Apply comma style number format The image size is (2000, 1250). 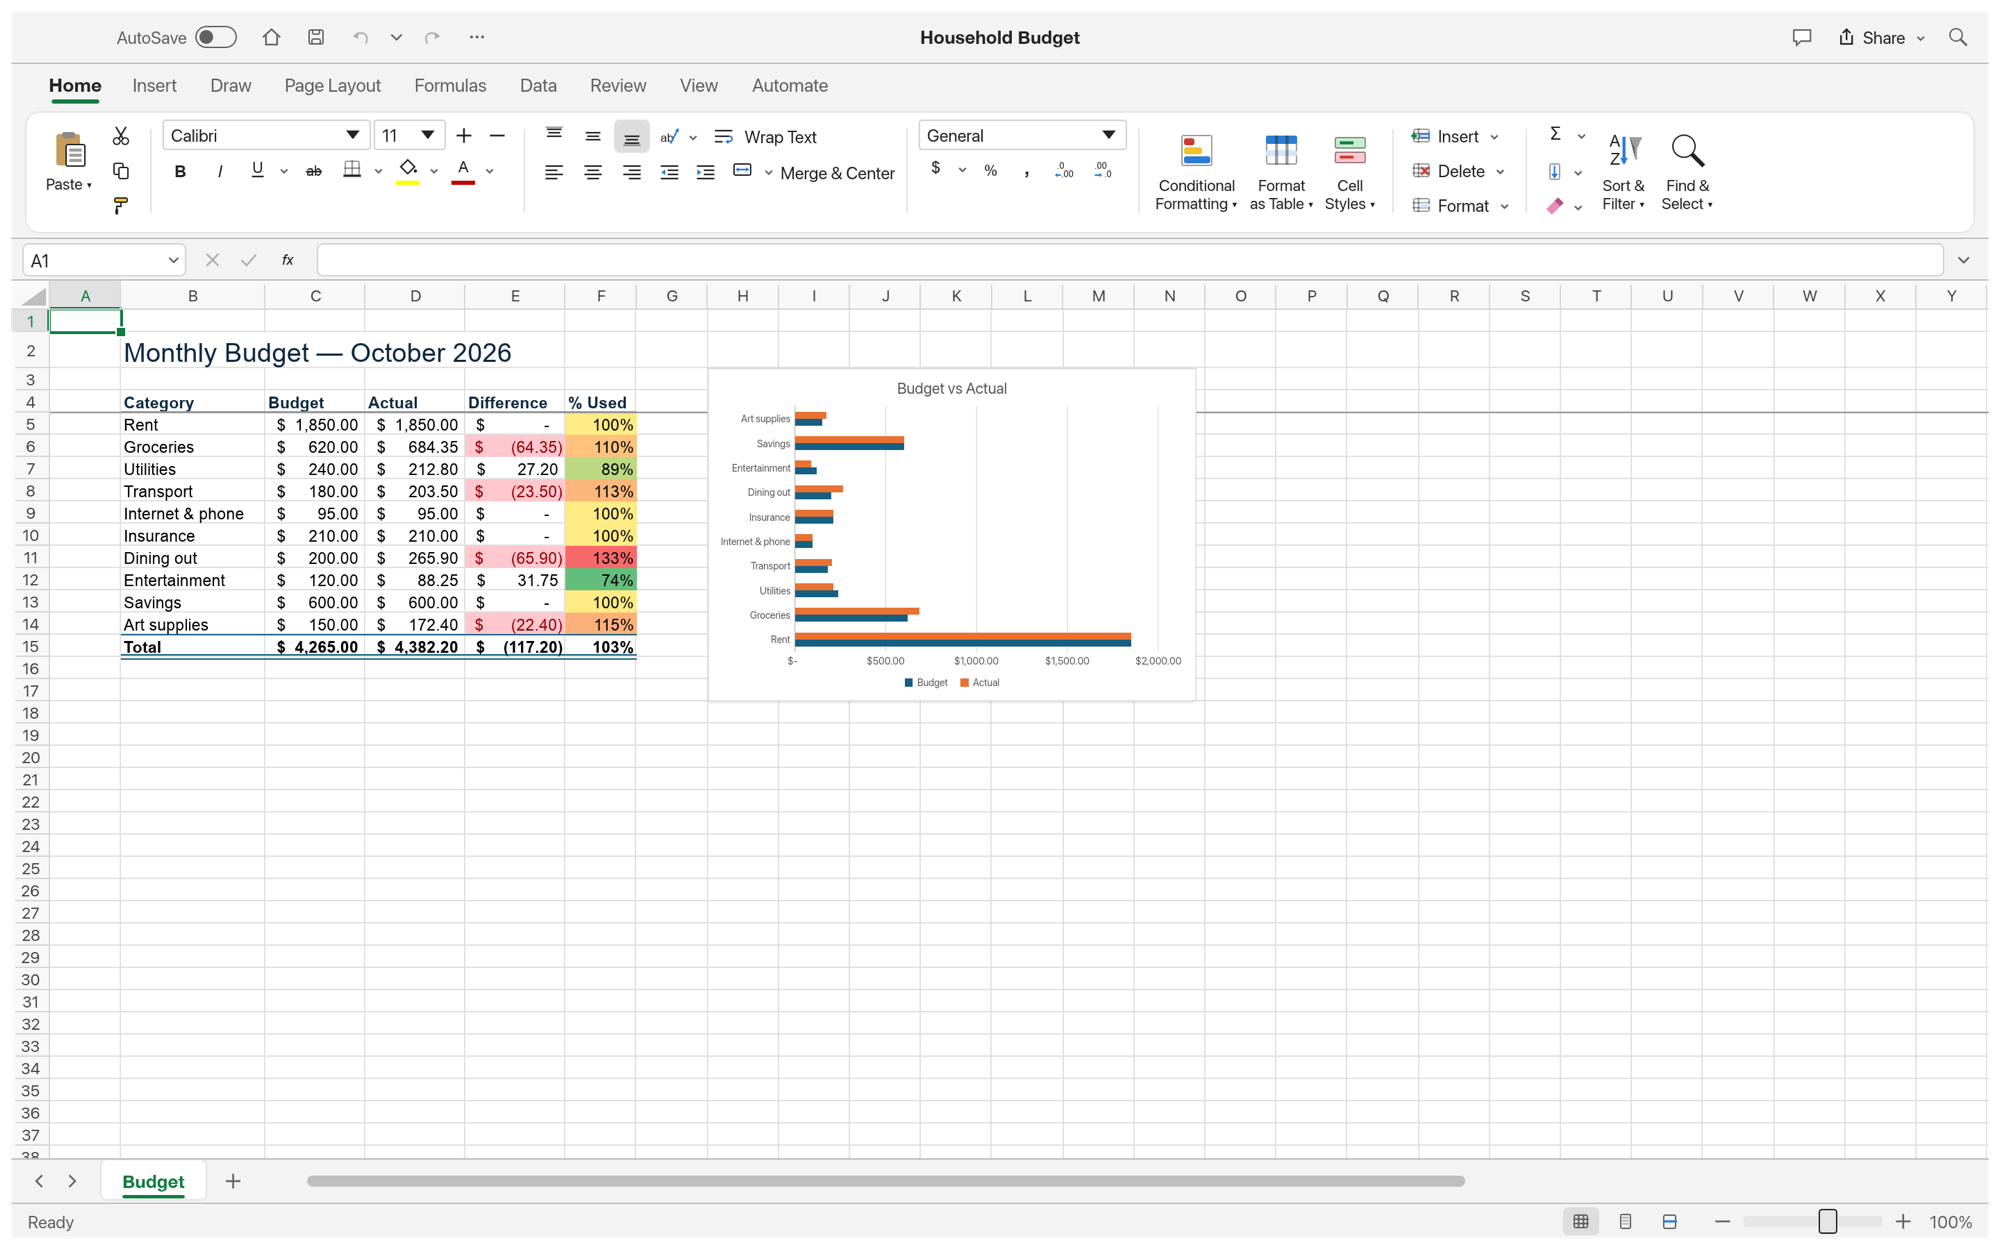[x=1027, y=172]
